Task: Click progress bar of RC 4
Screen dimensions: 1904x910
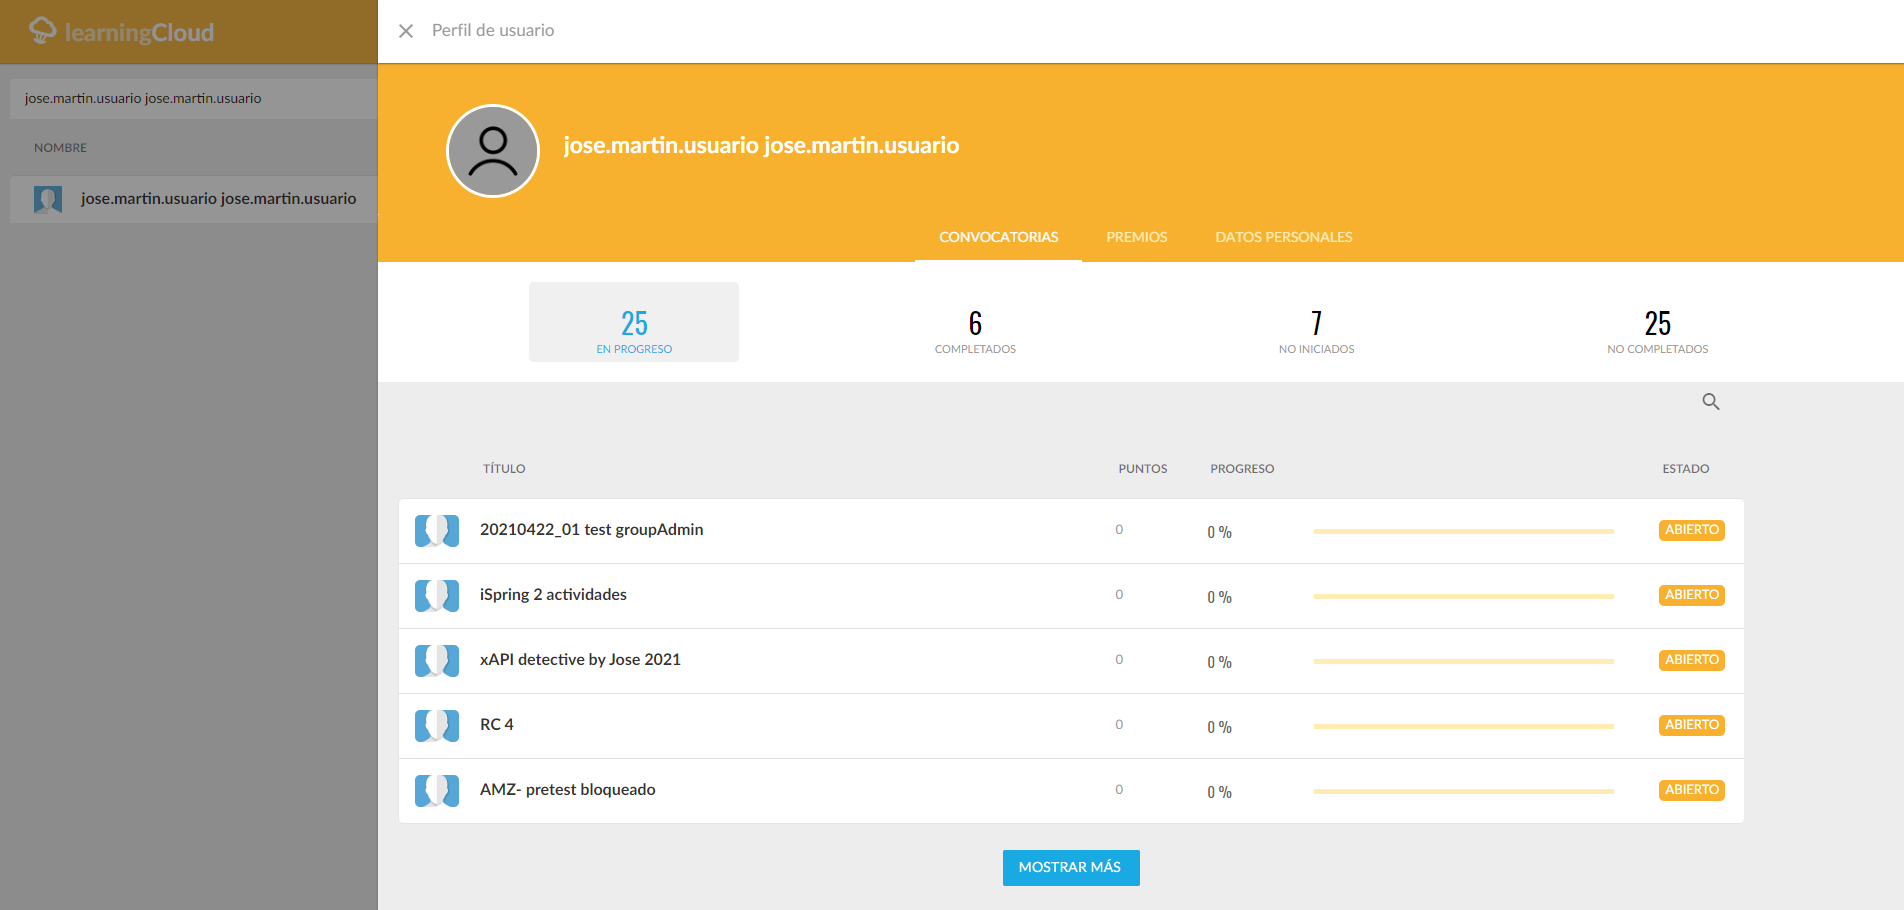Action: pyautogui.click(x=1464, y=726)
